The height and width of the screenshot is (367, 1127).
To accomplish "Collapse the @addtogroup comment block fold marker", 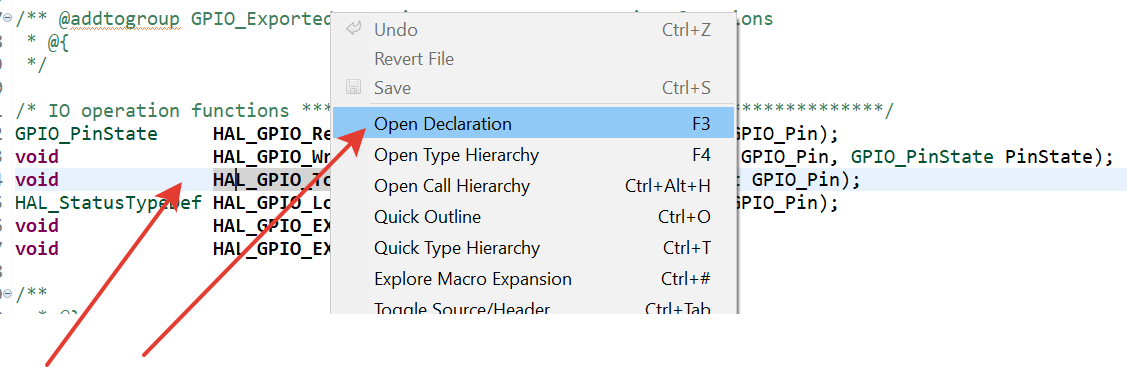I will [x=6, y=19].
